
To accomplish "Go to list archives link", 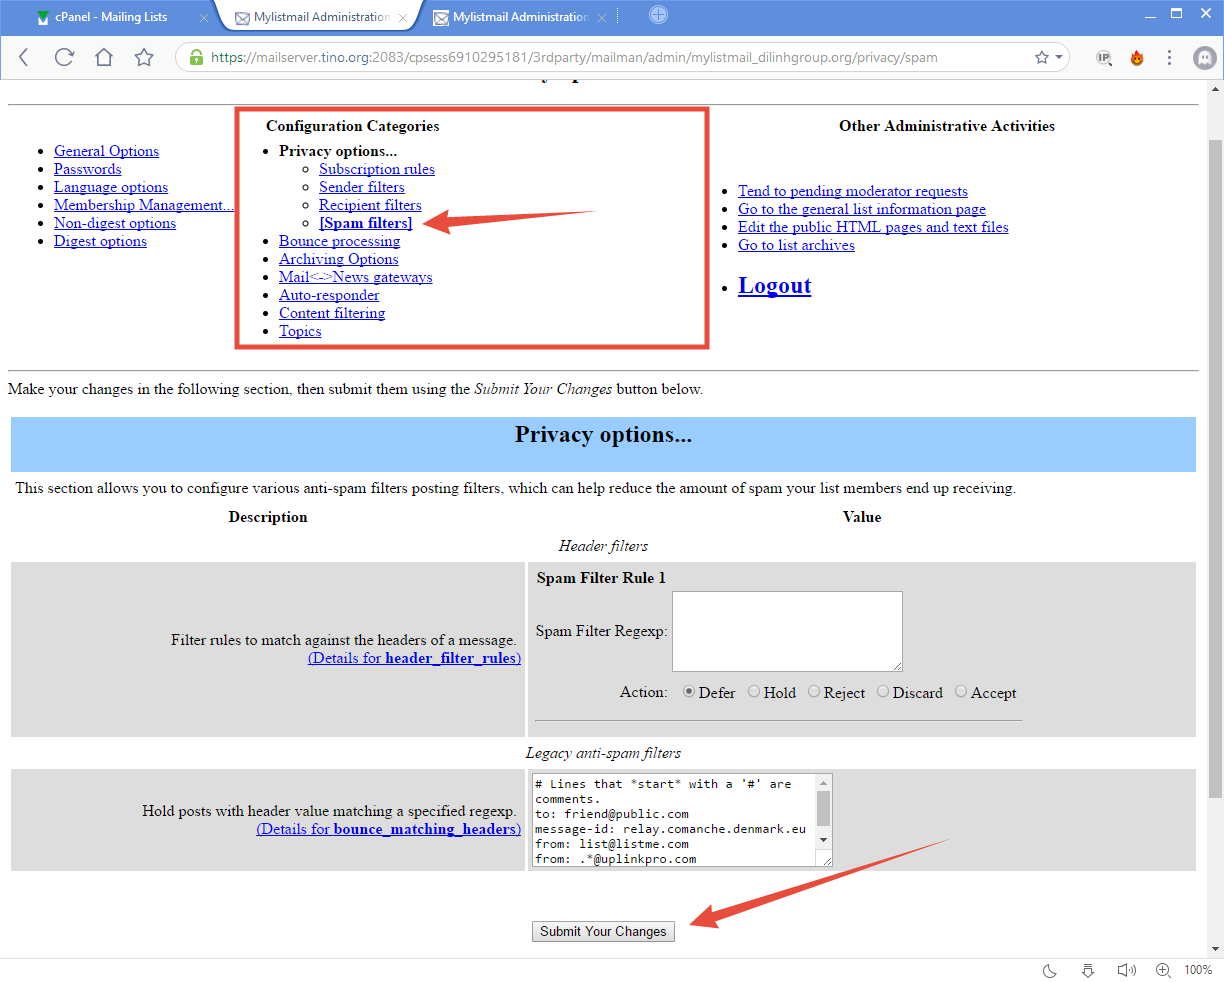I will tap(796, 245).
